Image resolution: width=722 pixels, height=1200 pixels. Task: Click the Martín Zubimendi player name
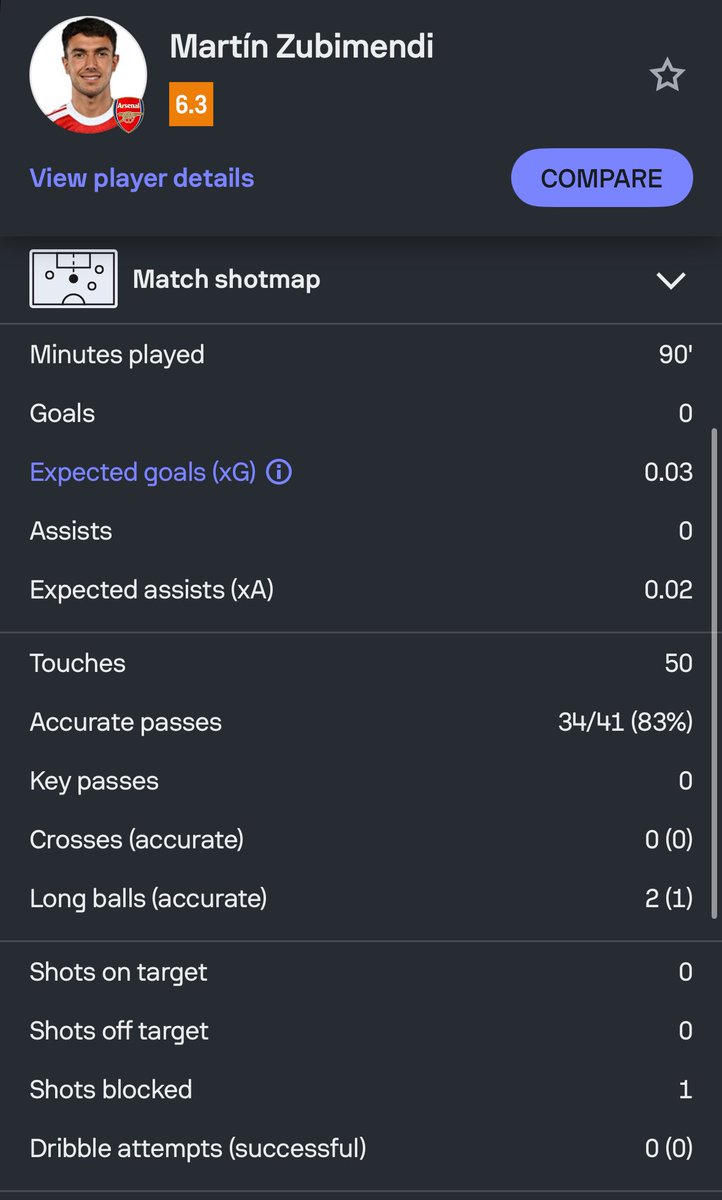coord(302,46)
